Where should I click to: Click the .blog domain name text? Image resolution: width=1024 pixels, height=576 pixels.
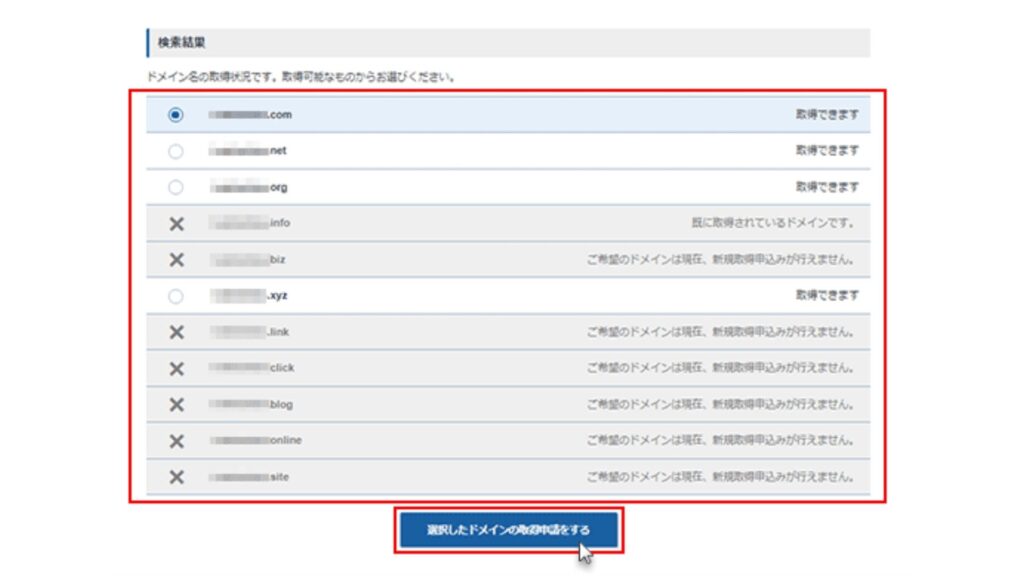[251, 405]
